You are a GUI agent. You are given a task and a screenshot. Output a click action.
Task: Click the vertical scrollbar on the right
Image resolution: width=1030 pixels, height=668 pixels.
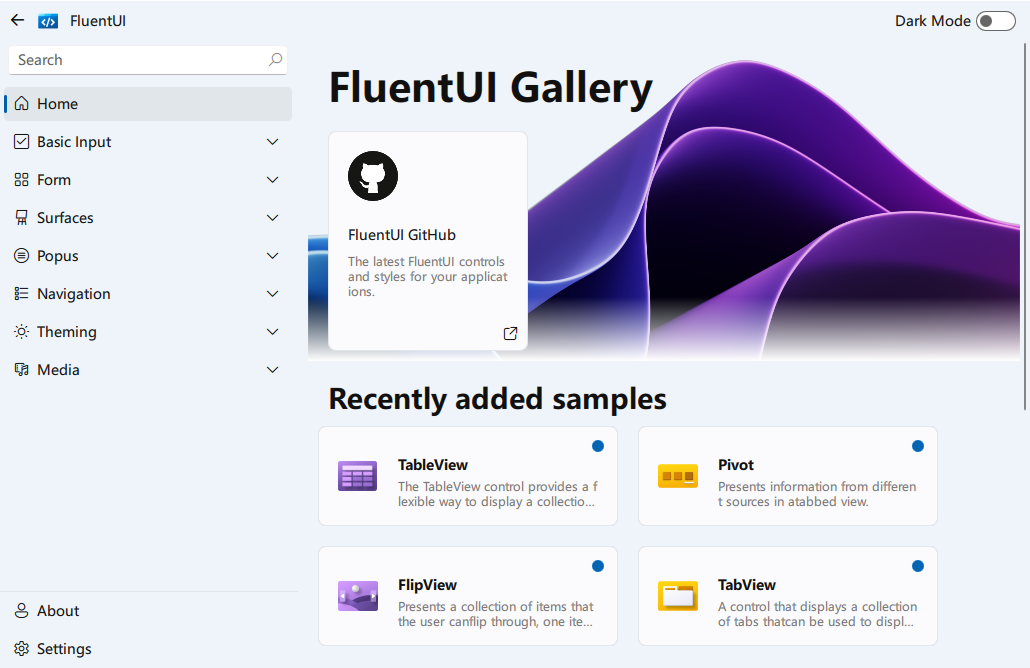click(x=1025, y=227)
